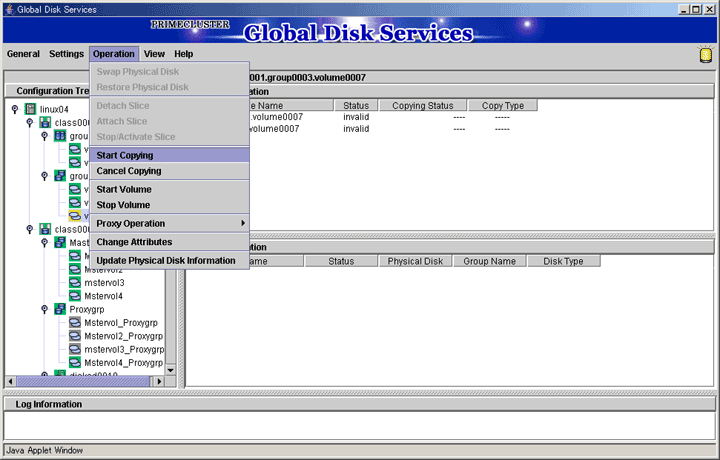This screenshot has width=720, height=460.
Task: Click the mstervol3_Proxygrp volume icon
Action: pos(75,349)
